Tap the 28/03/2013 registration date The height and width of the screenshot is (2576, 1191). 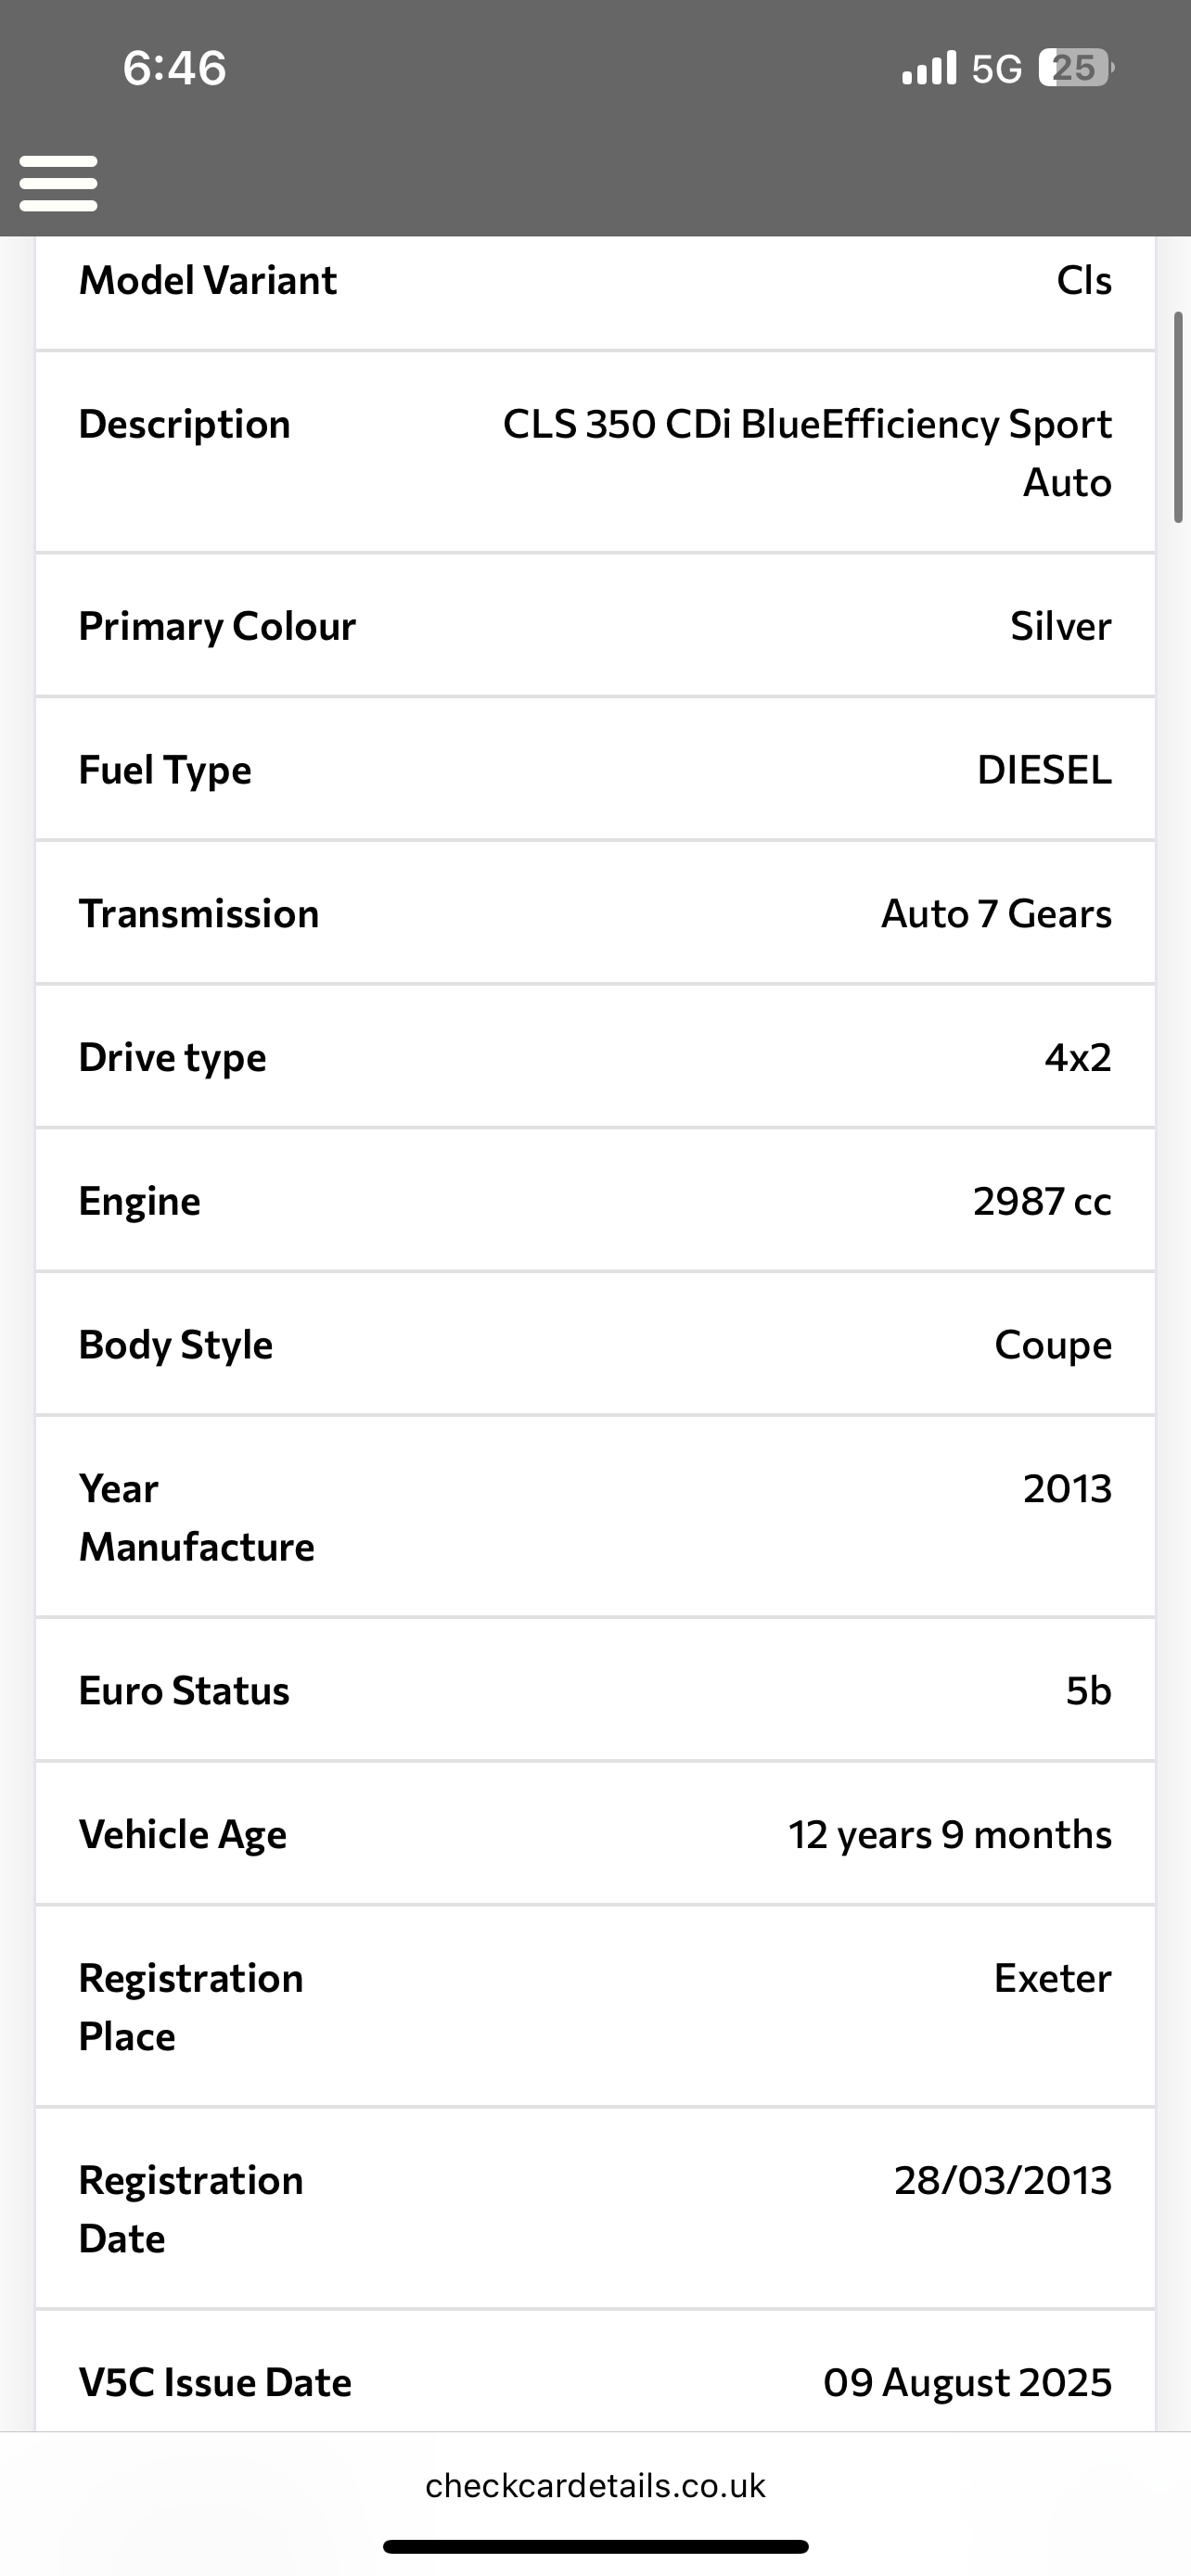click(x=1002, y=2180)
